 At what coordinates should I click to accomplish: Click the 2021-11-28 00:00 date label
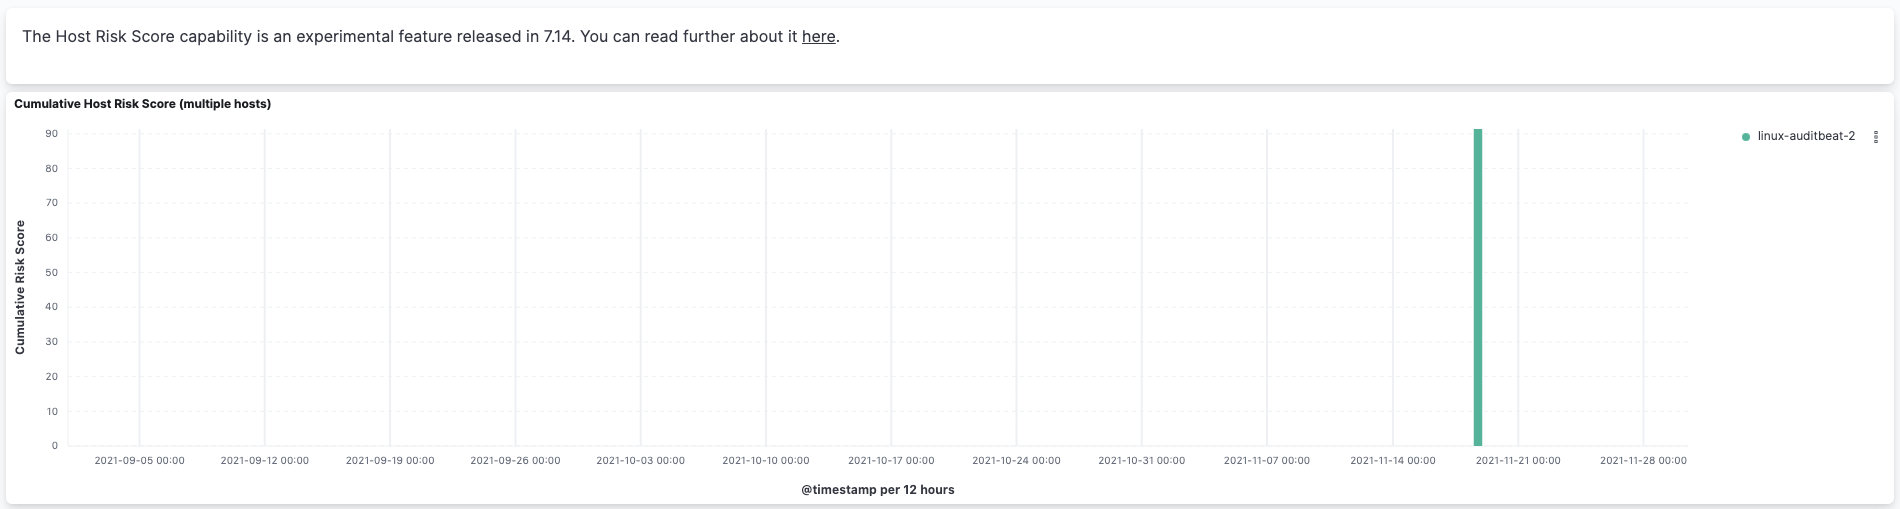click(1643, 461)
